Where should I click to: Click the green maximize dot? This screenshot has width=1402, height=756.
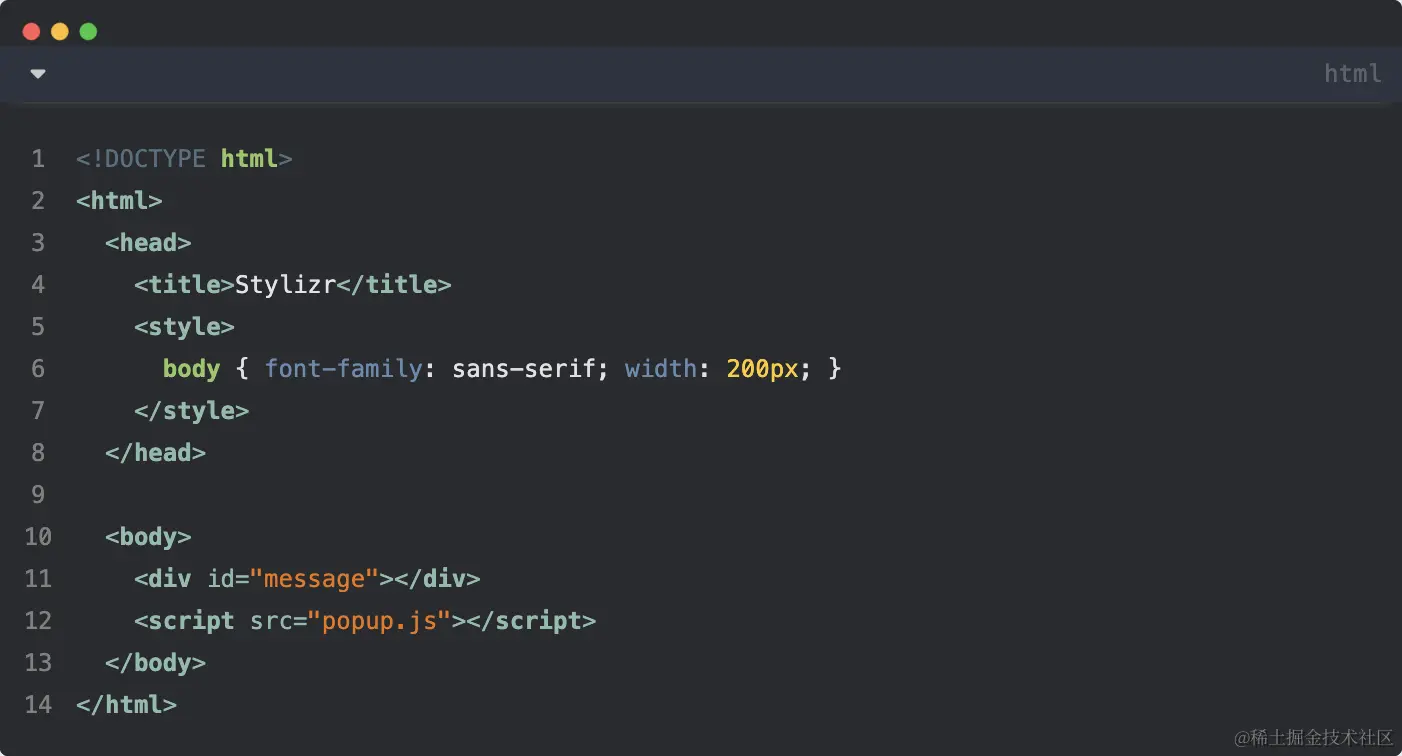tap(88, 31)
